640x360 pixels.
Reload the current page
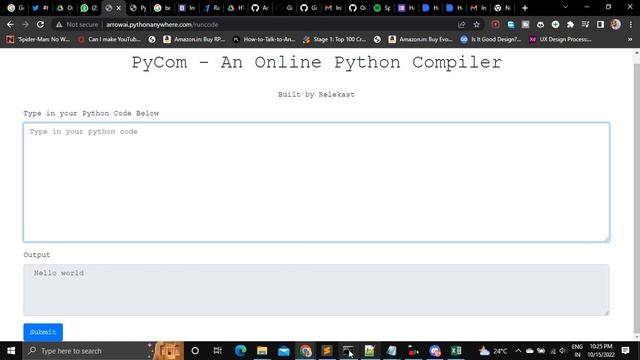pyautogui.click(x=40, y=24)
